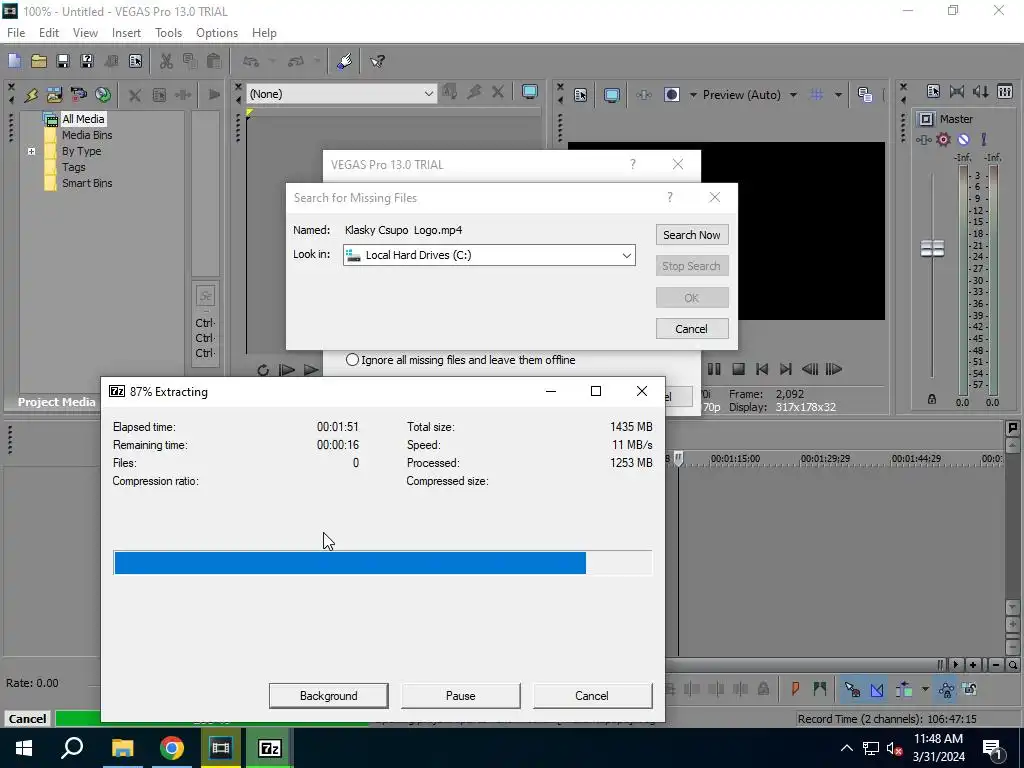
Task: Toggle the Enable Snapping icon in timeline toolbar
Action: [852, 689]
